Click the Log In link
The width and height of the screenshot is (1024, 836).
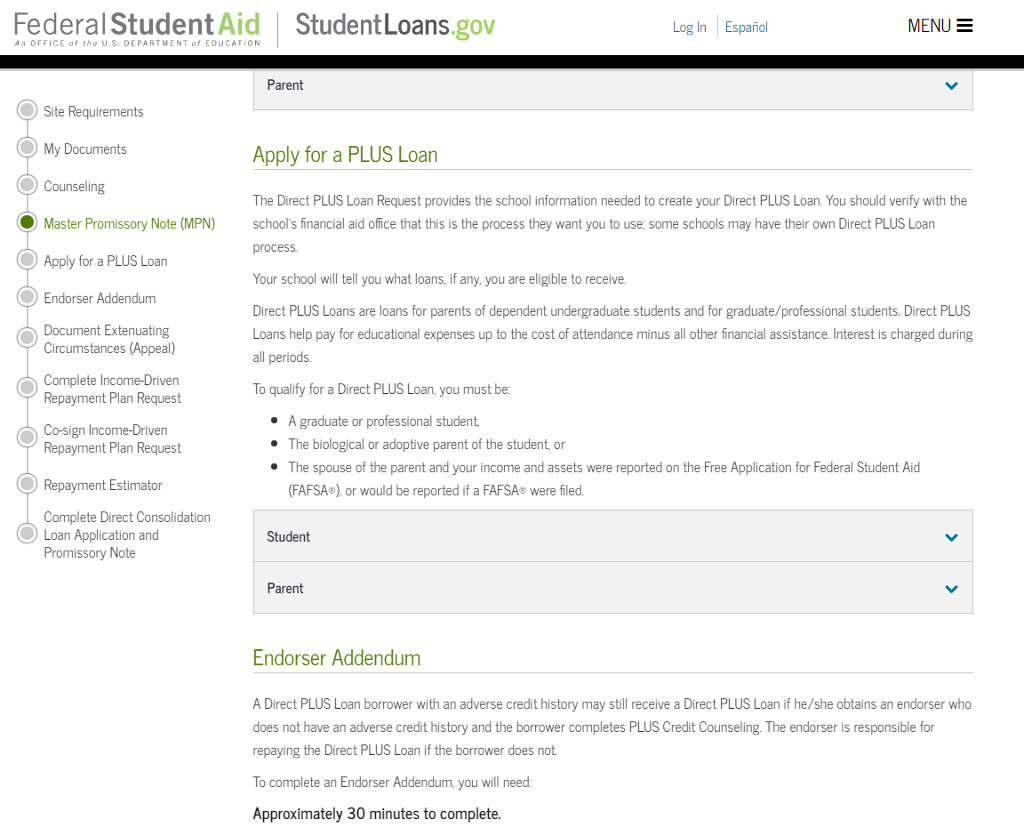[689, 27]
